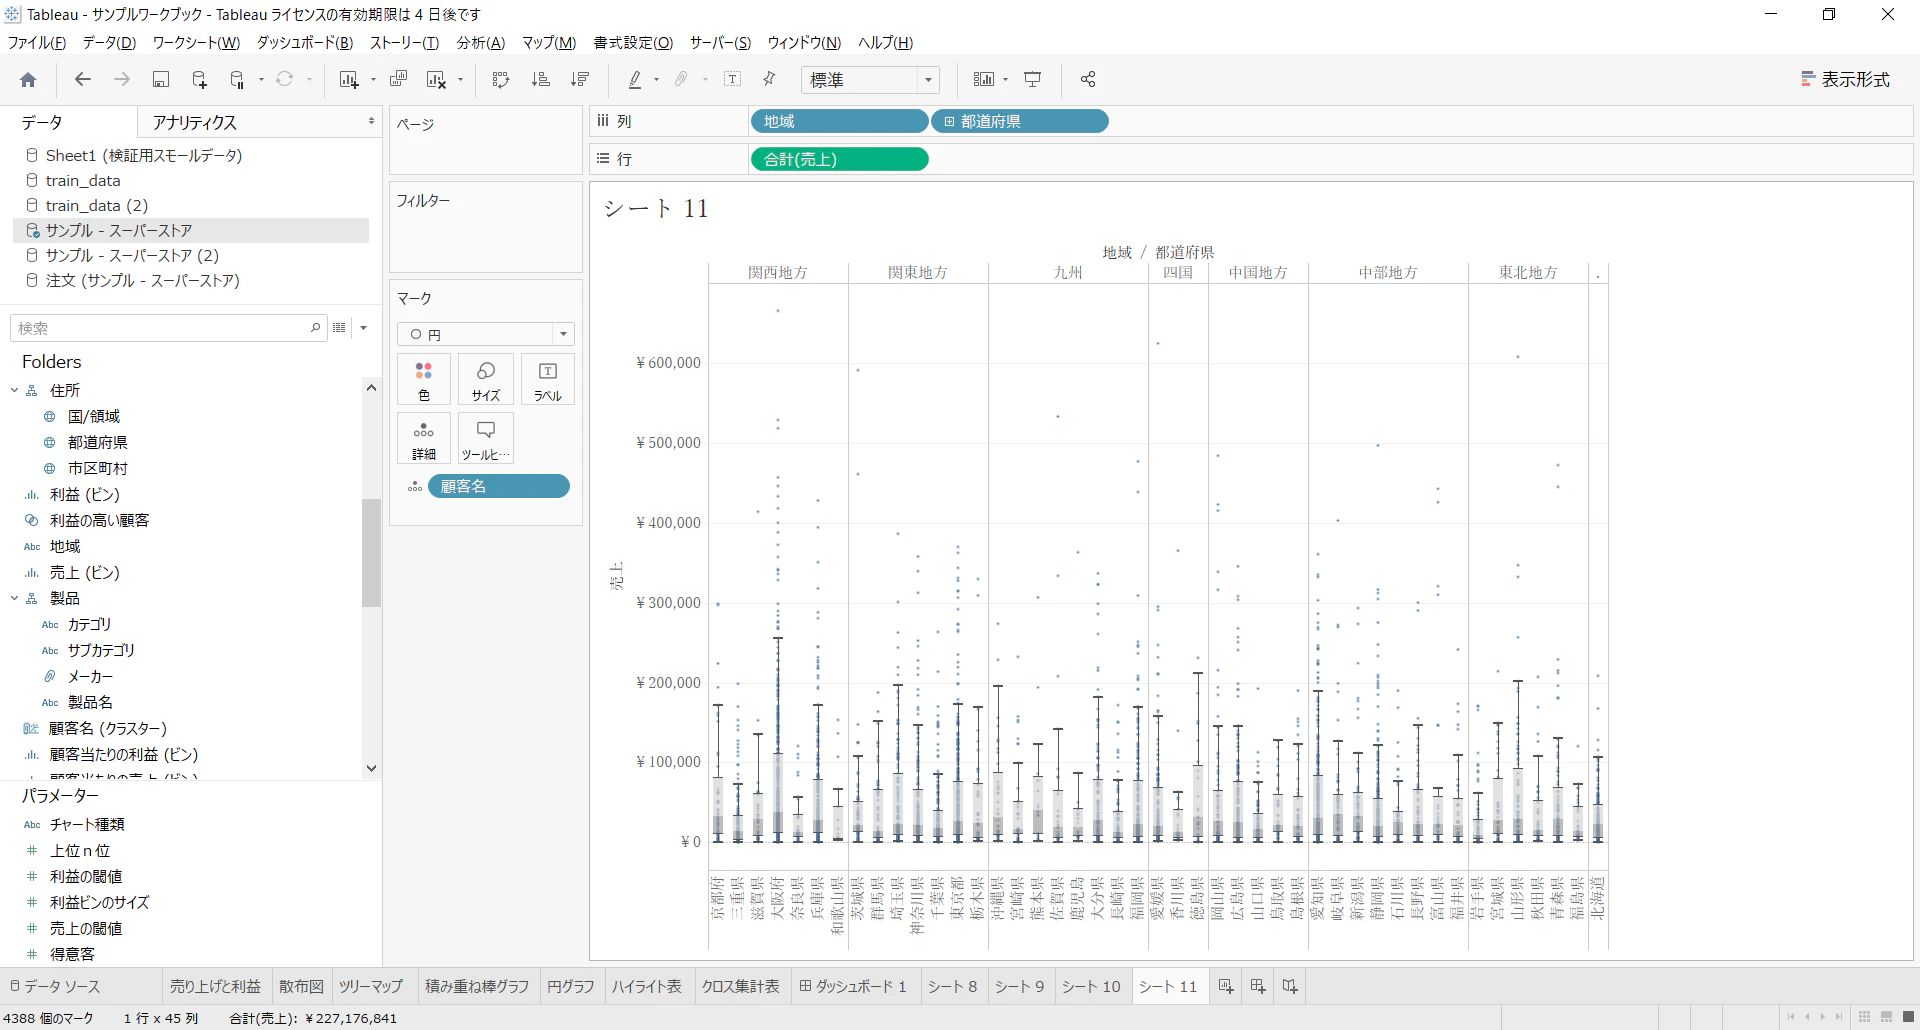Screen dimensions: 1920x1030
Task: Open presentation mode icon
Action: (x=1033, y=80)
